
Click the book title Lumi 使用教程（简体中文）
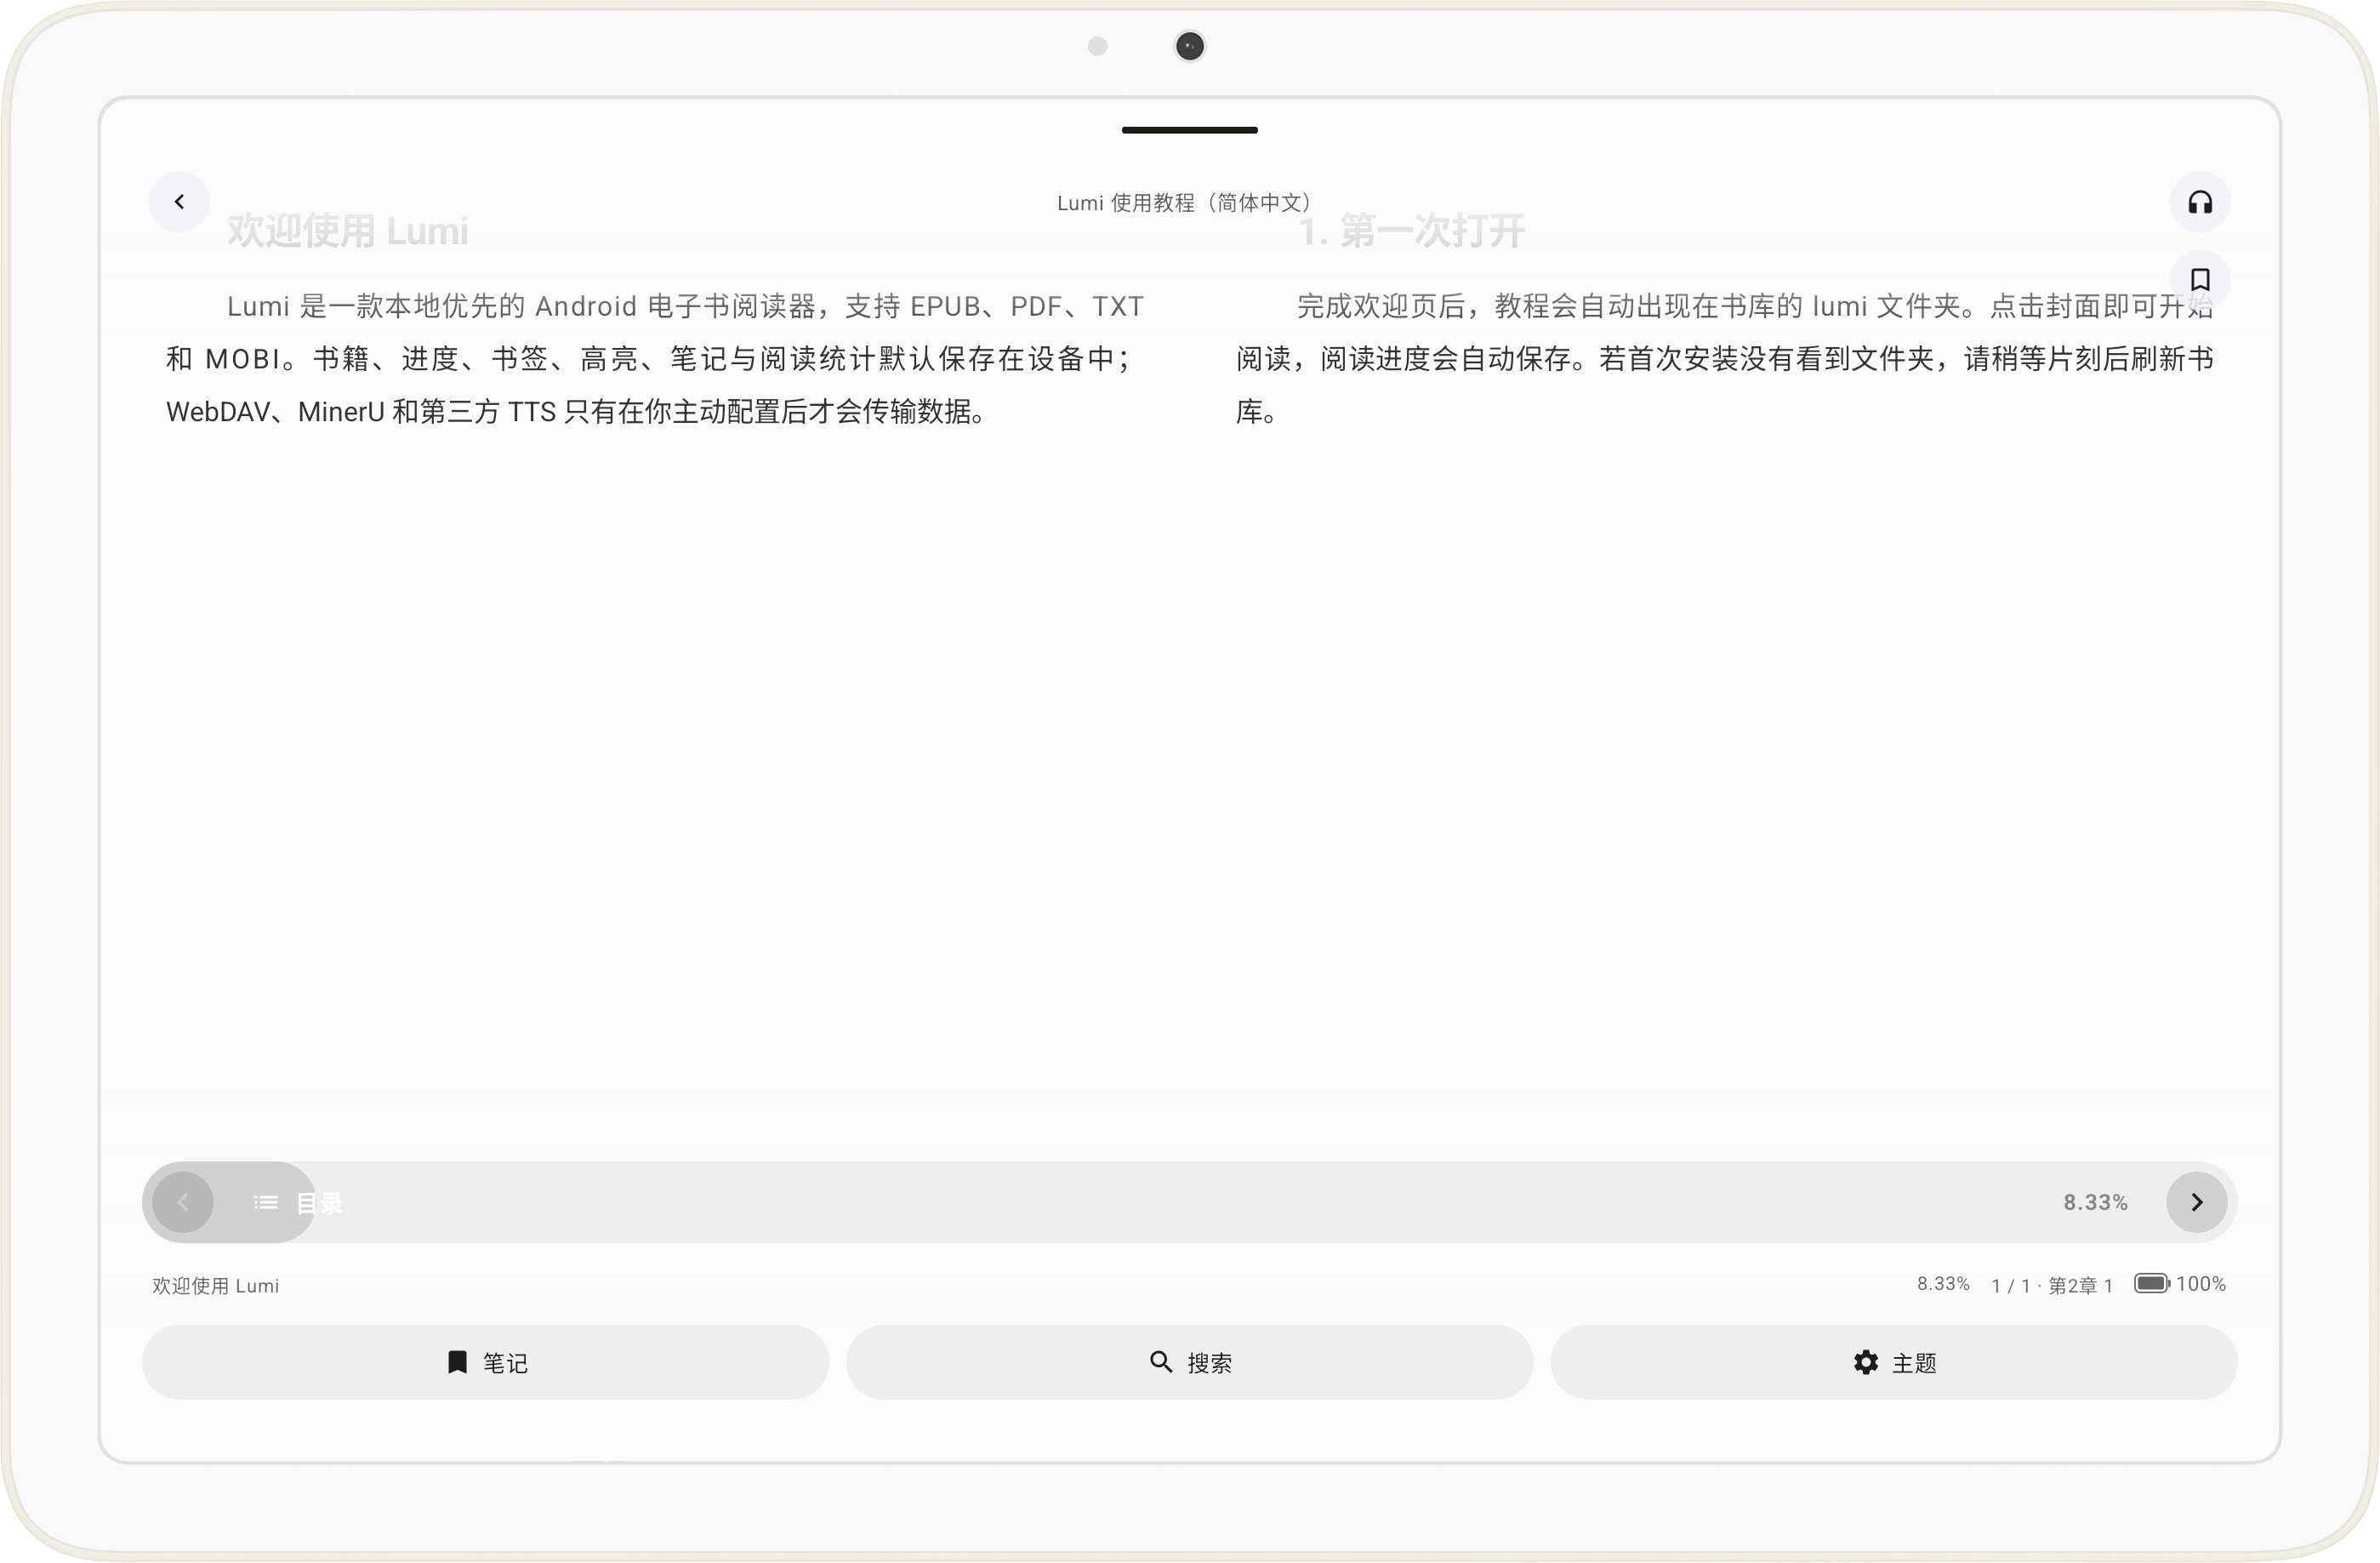point(1187,203)
